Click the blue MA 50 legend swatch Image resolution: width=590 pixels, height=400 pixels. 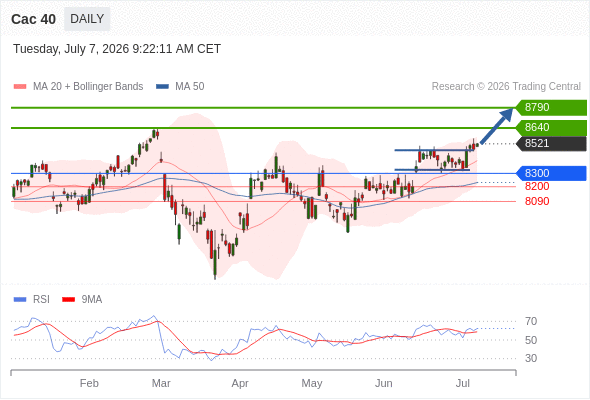162,87
